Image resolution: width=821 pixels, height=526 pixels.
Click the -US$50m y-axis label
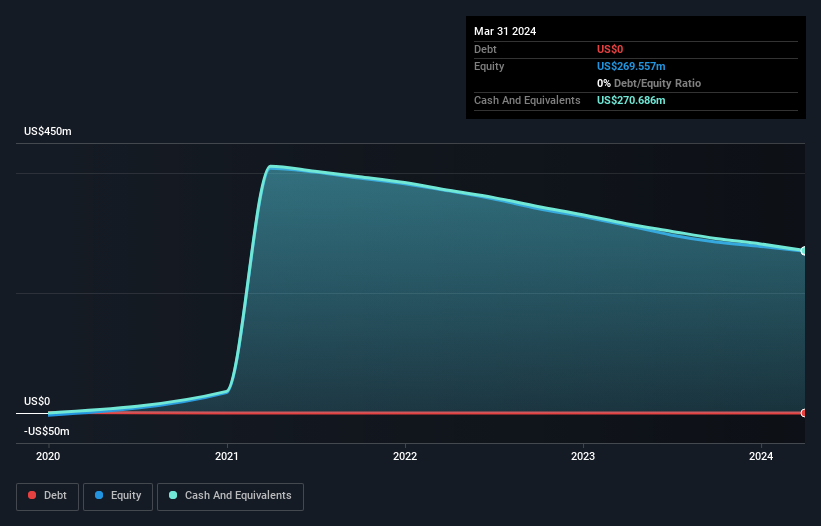(47, 431)
